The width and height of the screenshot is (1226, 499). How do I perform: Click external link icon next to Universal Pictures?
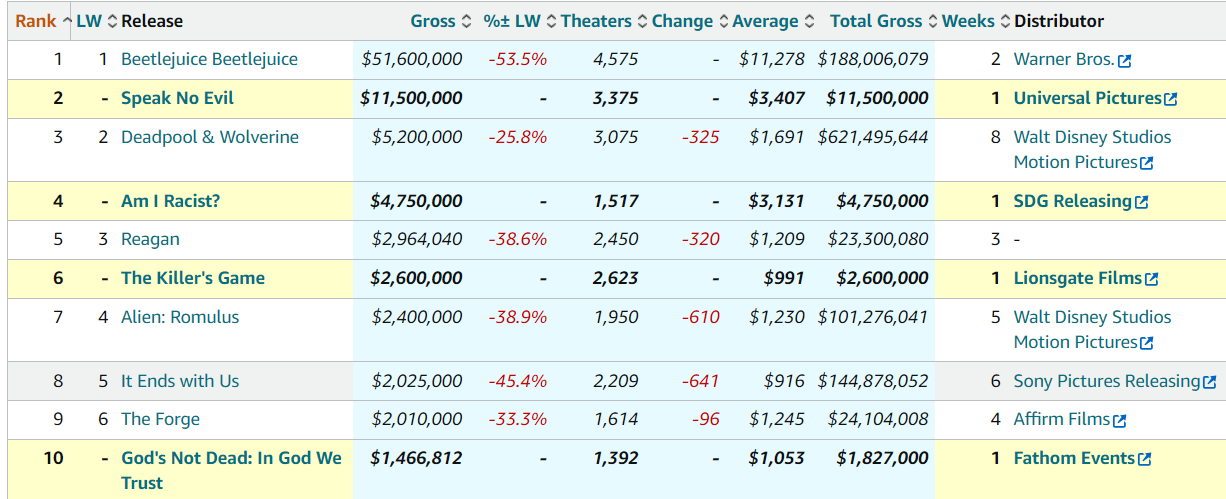(x=1171, y=99)
